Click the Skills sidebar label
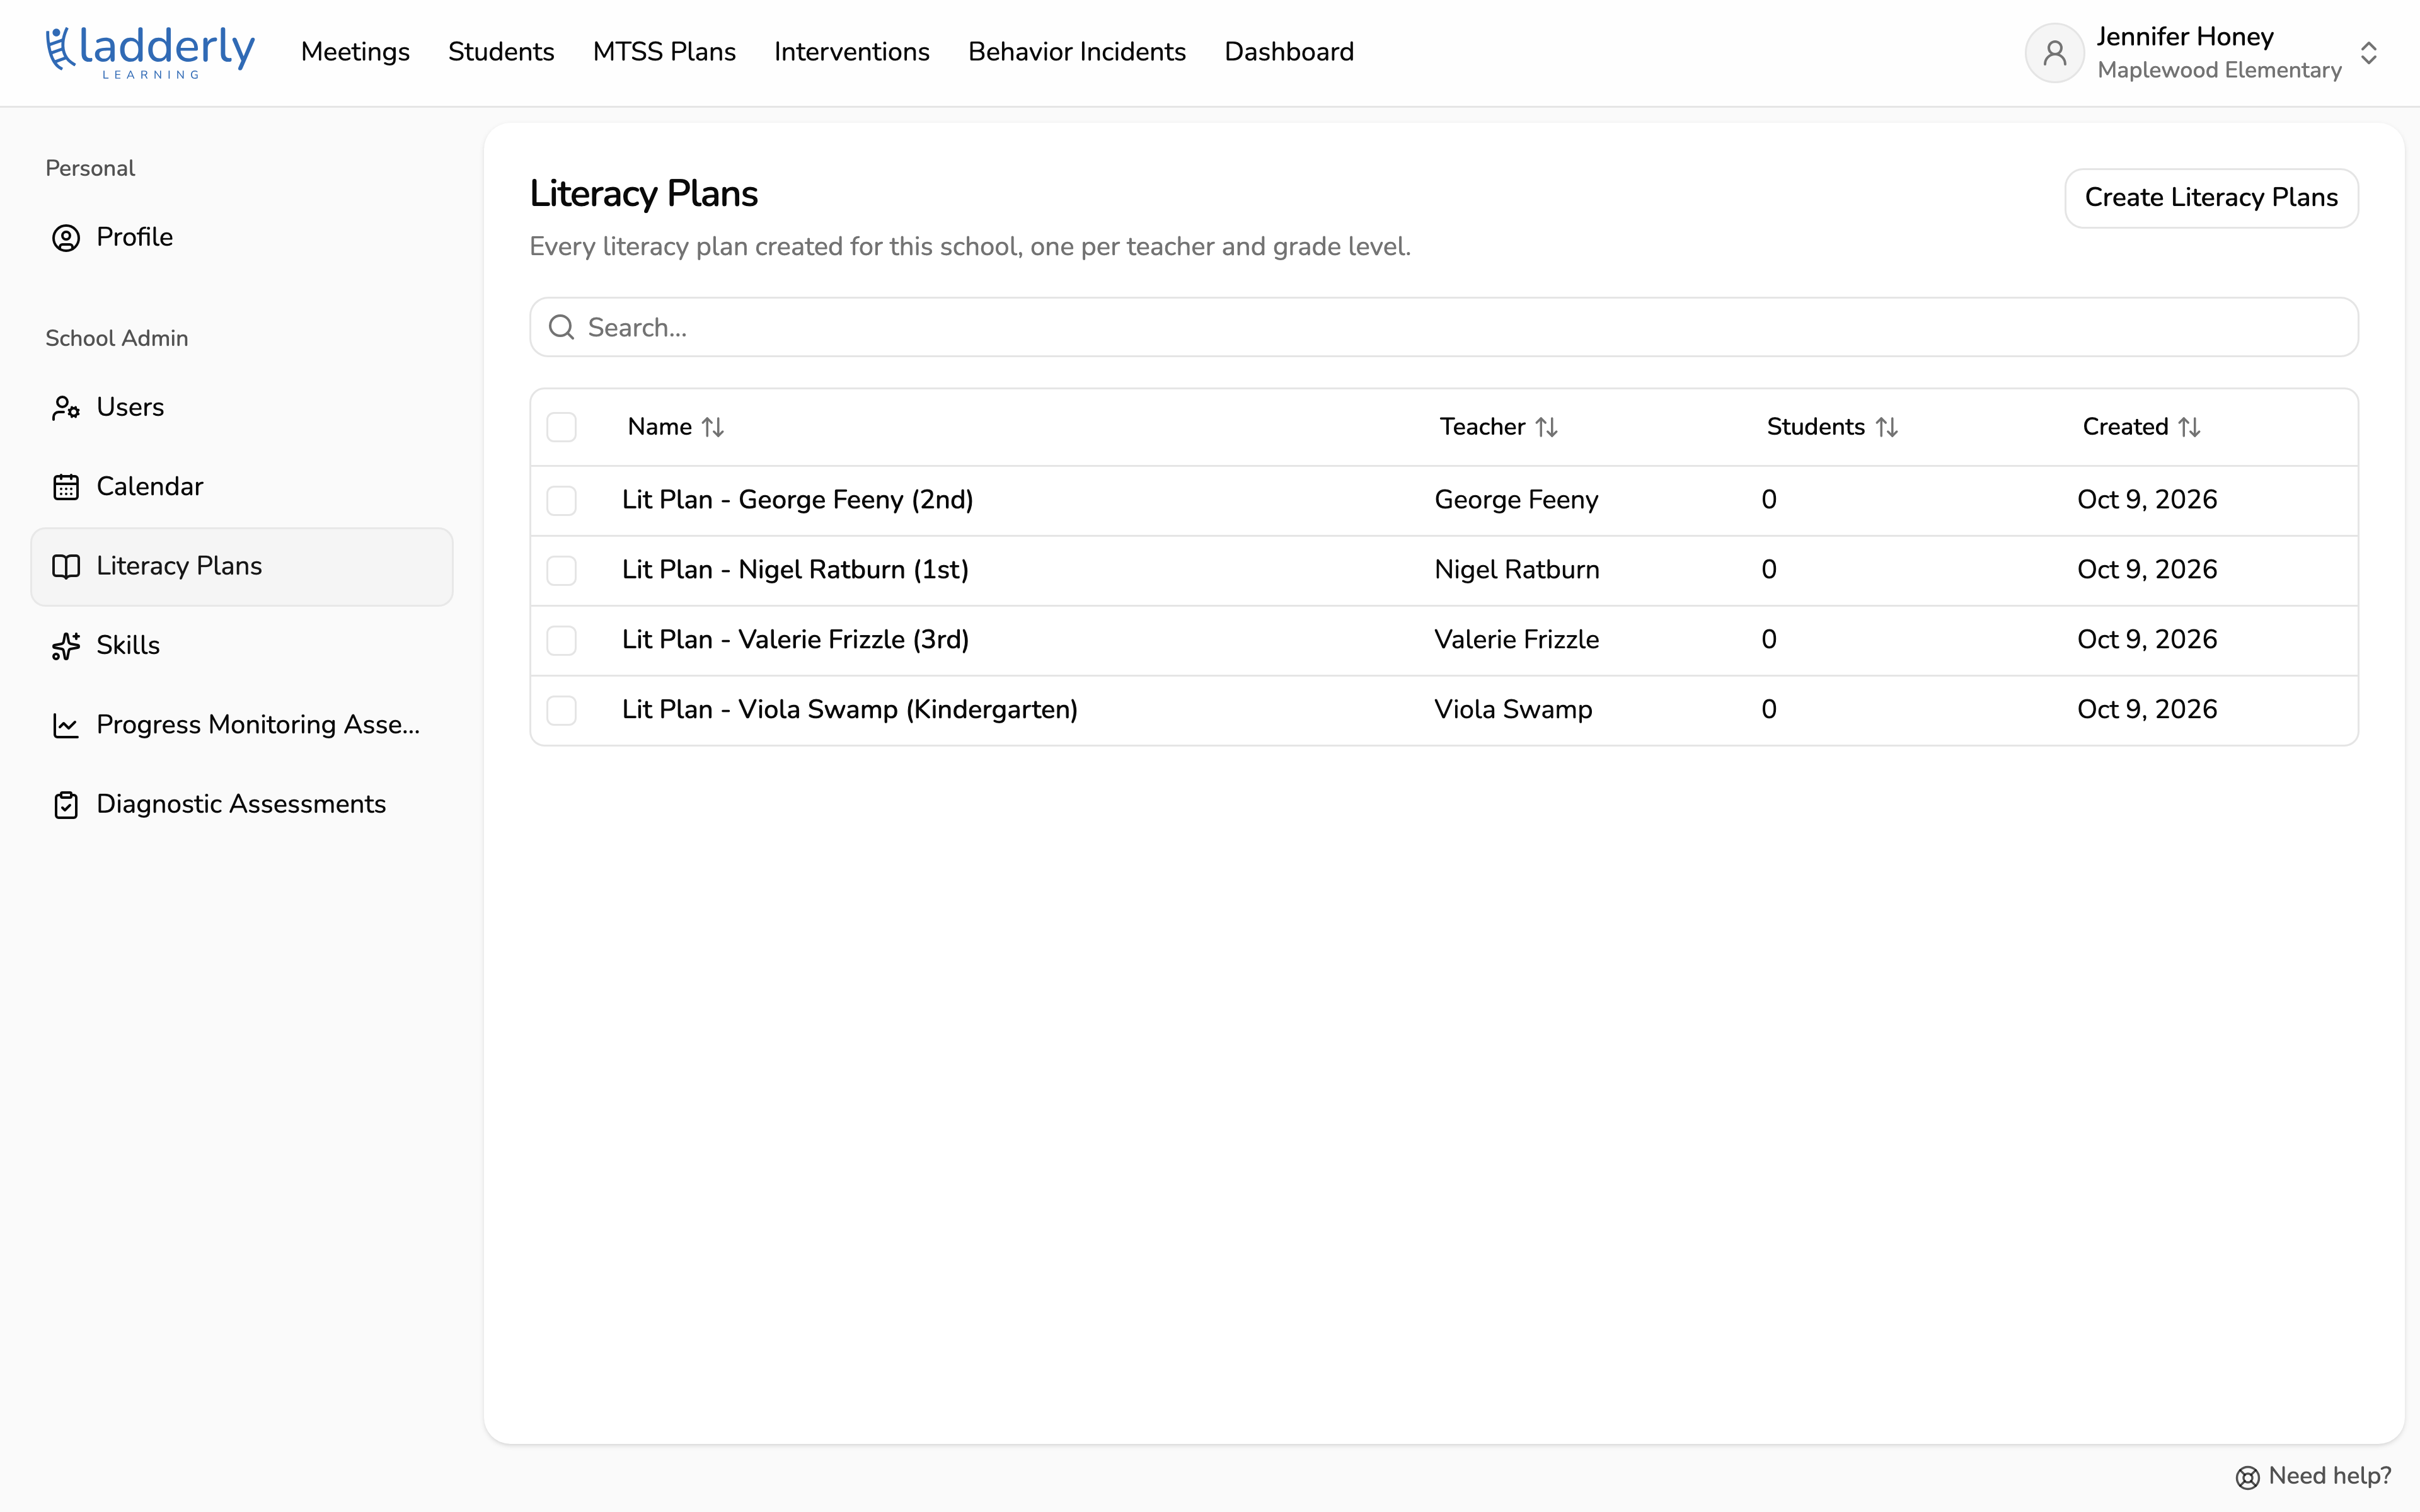This screenshot has width=2420, height=1512. pyautogui.click(x=128, y=646)
